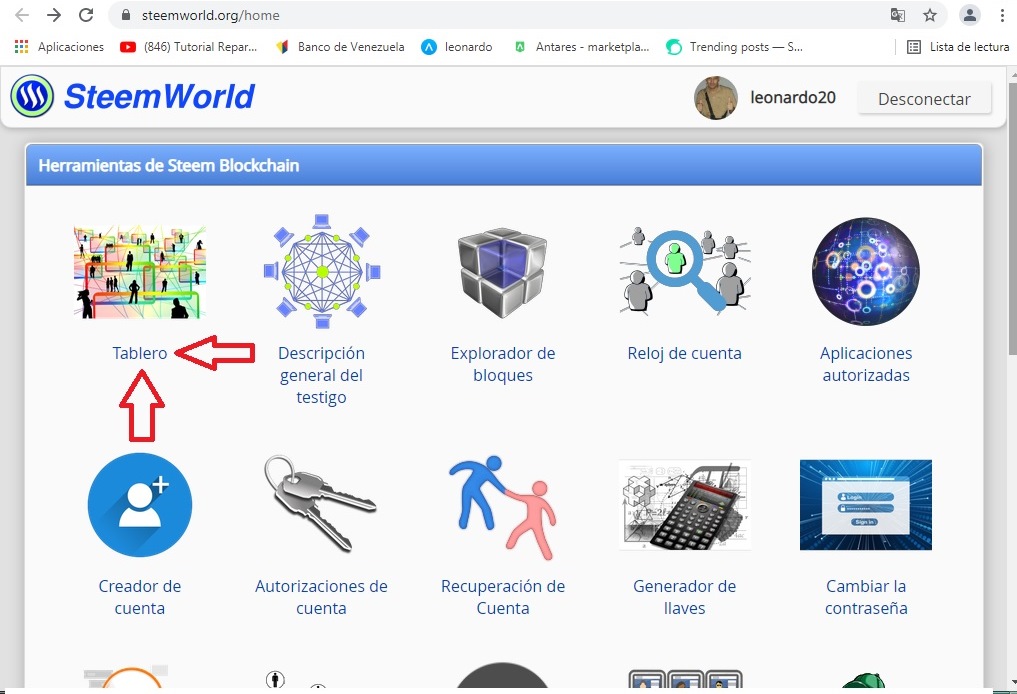Click the Desconectar button

pyautogui.click(x=924, y=99)
